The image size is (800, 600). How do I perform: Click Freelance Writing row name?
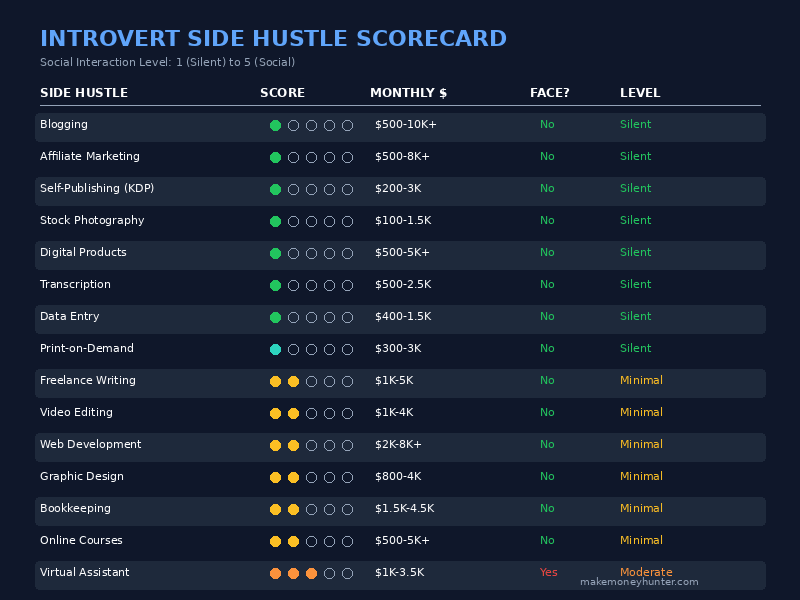[88, 381]
